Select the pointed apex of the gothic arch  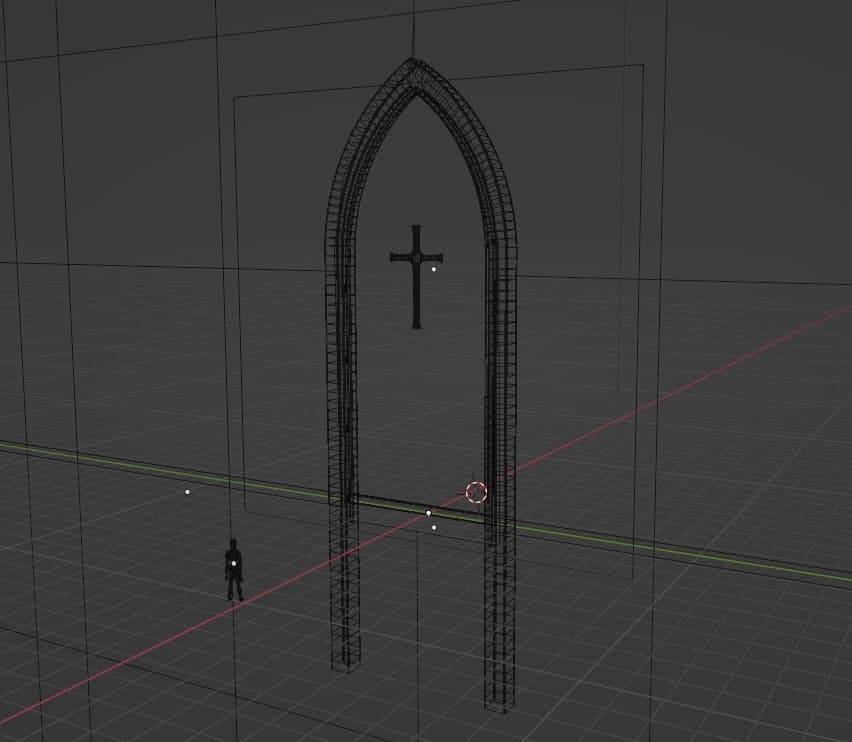pos(412,66)
